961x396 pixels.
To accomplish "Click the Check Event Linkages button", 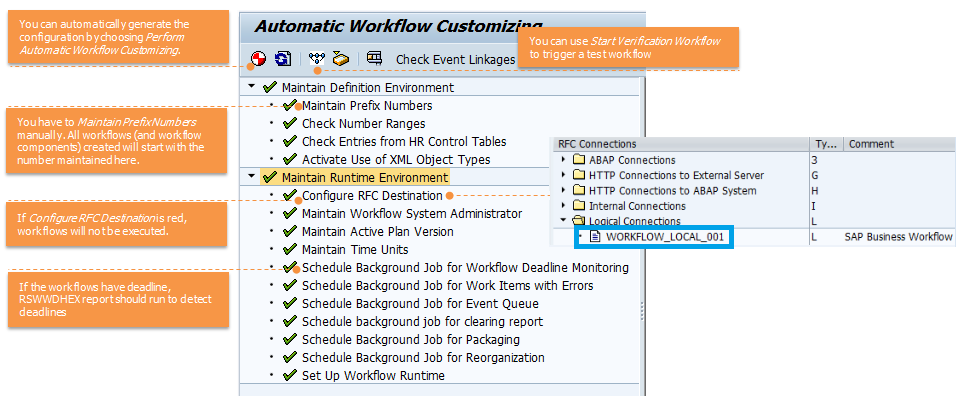I will (455, 59).
